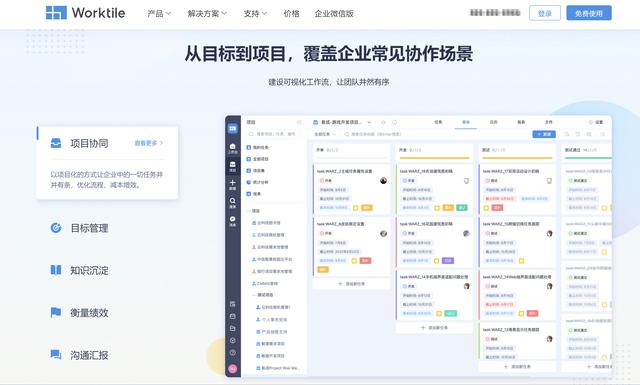Click the pink user avatar in dark sidebar
The height and width of the screenshot is (385, 640).
(x=233, y=369)
